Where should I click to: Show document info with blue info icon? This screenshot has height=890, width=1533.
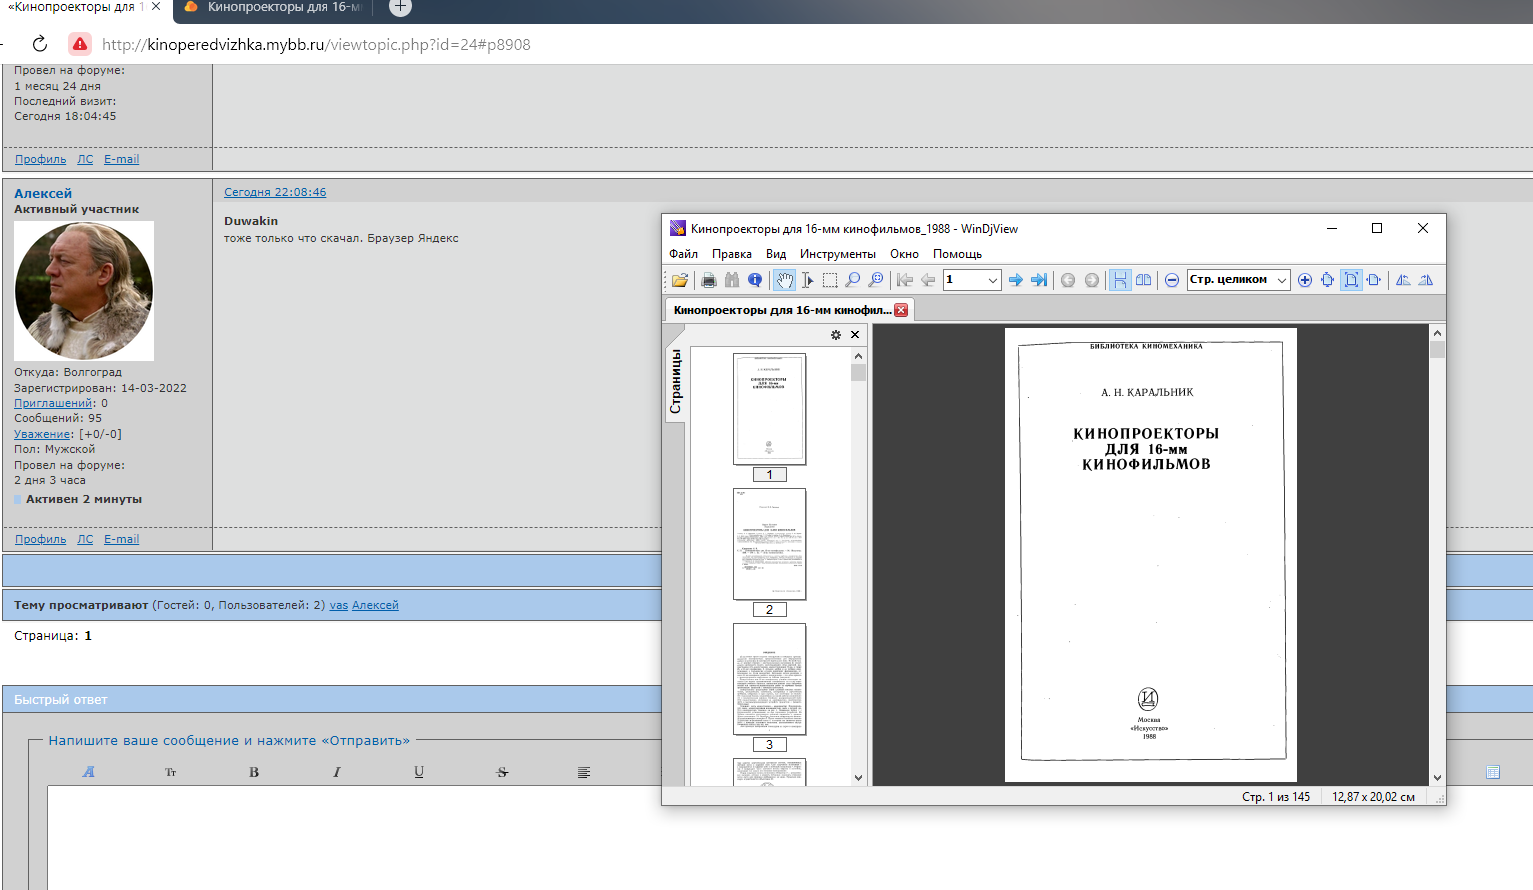755,280
